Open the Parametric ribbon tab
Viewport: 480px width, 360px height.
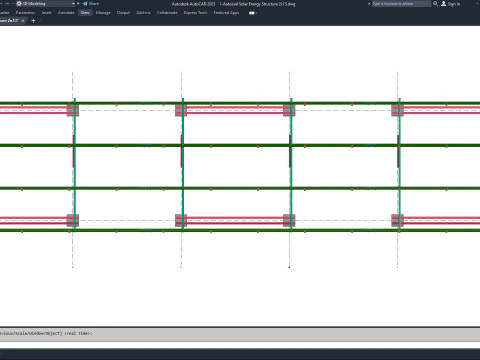click(25, 13)
